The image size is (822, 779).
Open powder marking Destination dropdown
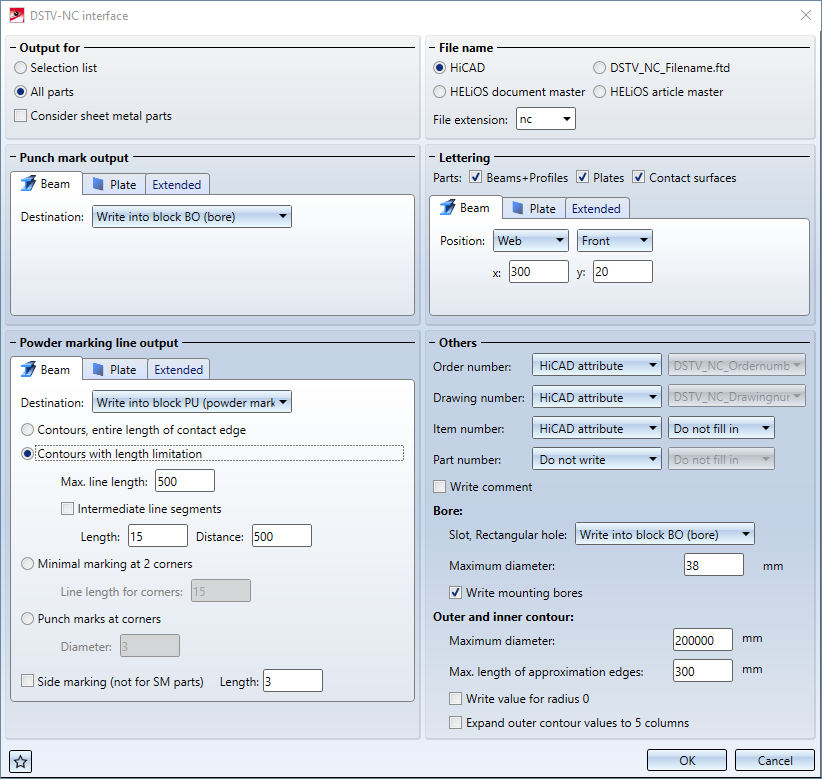[192, 402]
